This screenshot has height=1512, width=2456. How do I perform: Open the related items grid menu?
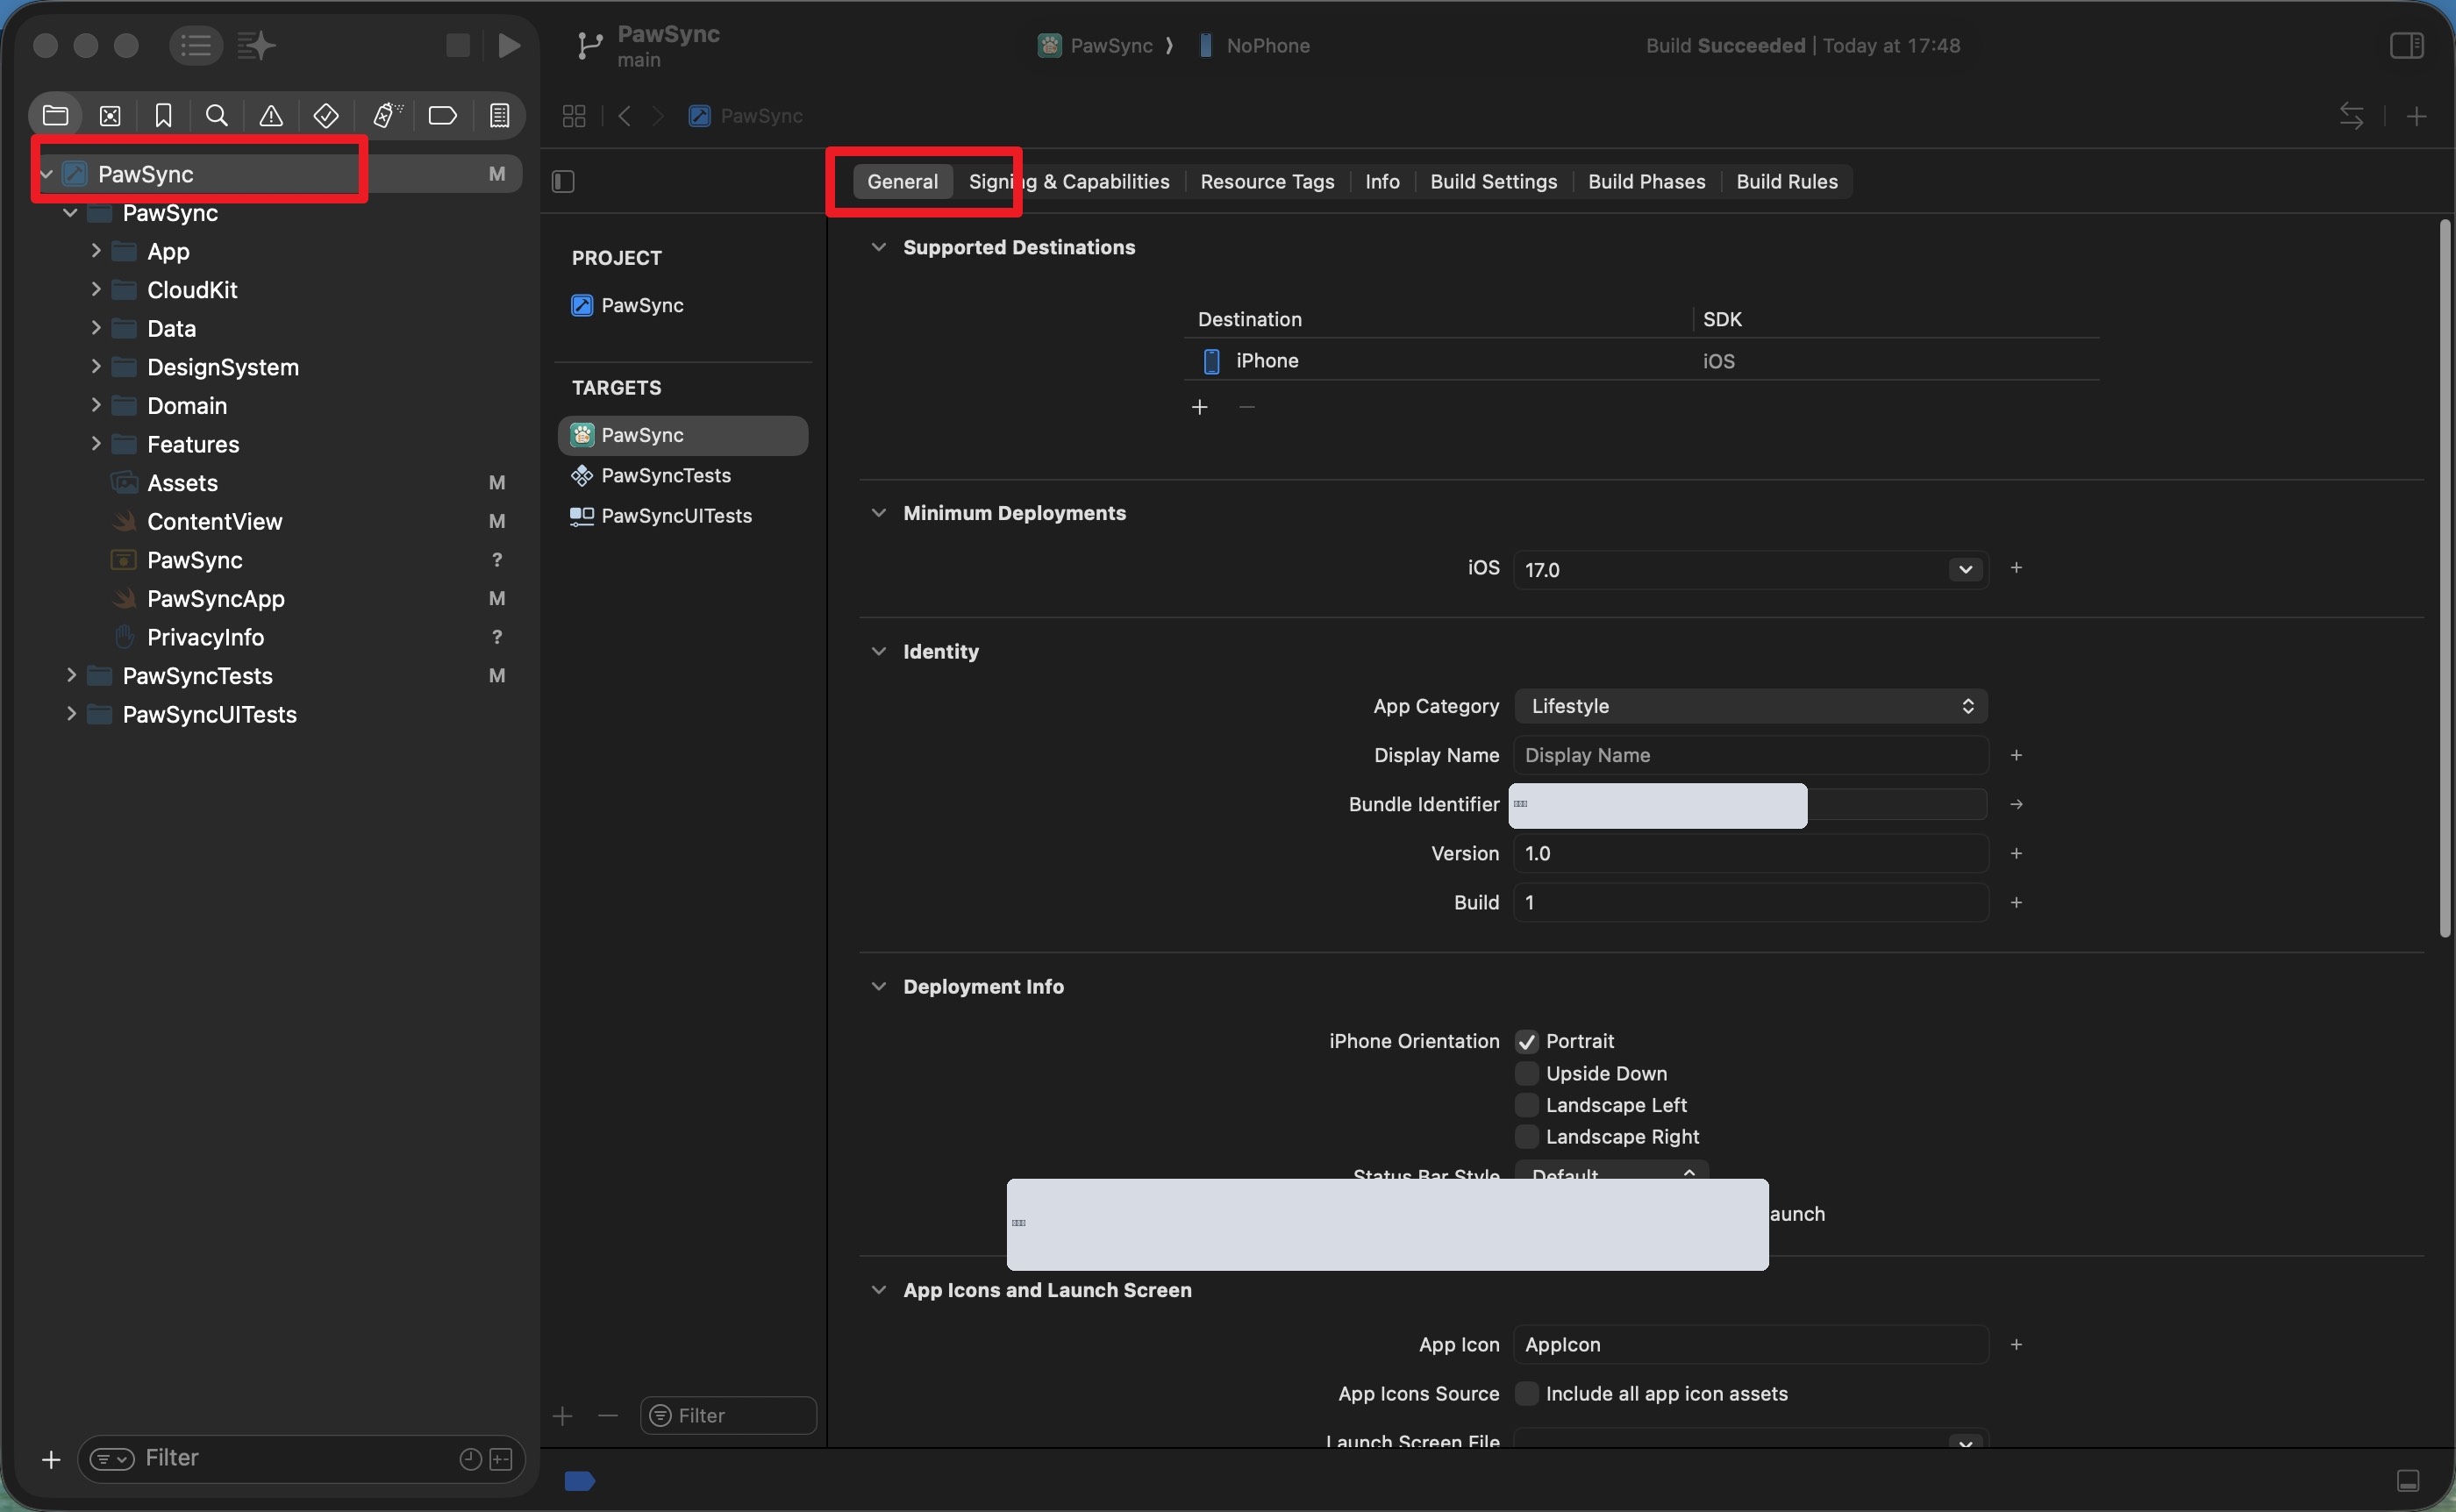point(574,116)
